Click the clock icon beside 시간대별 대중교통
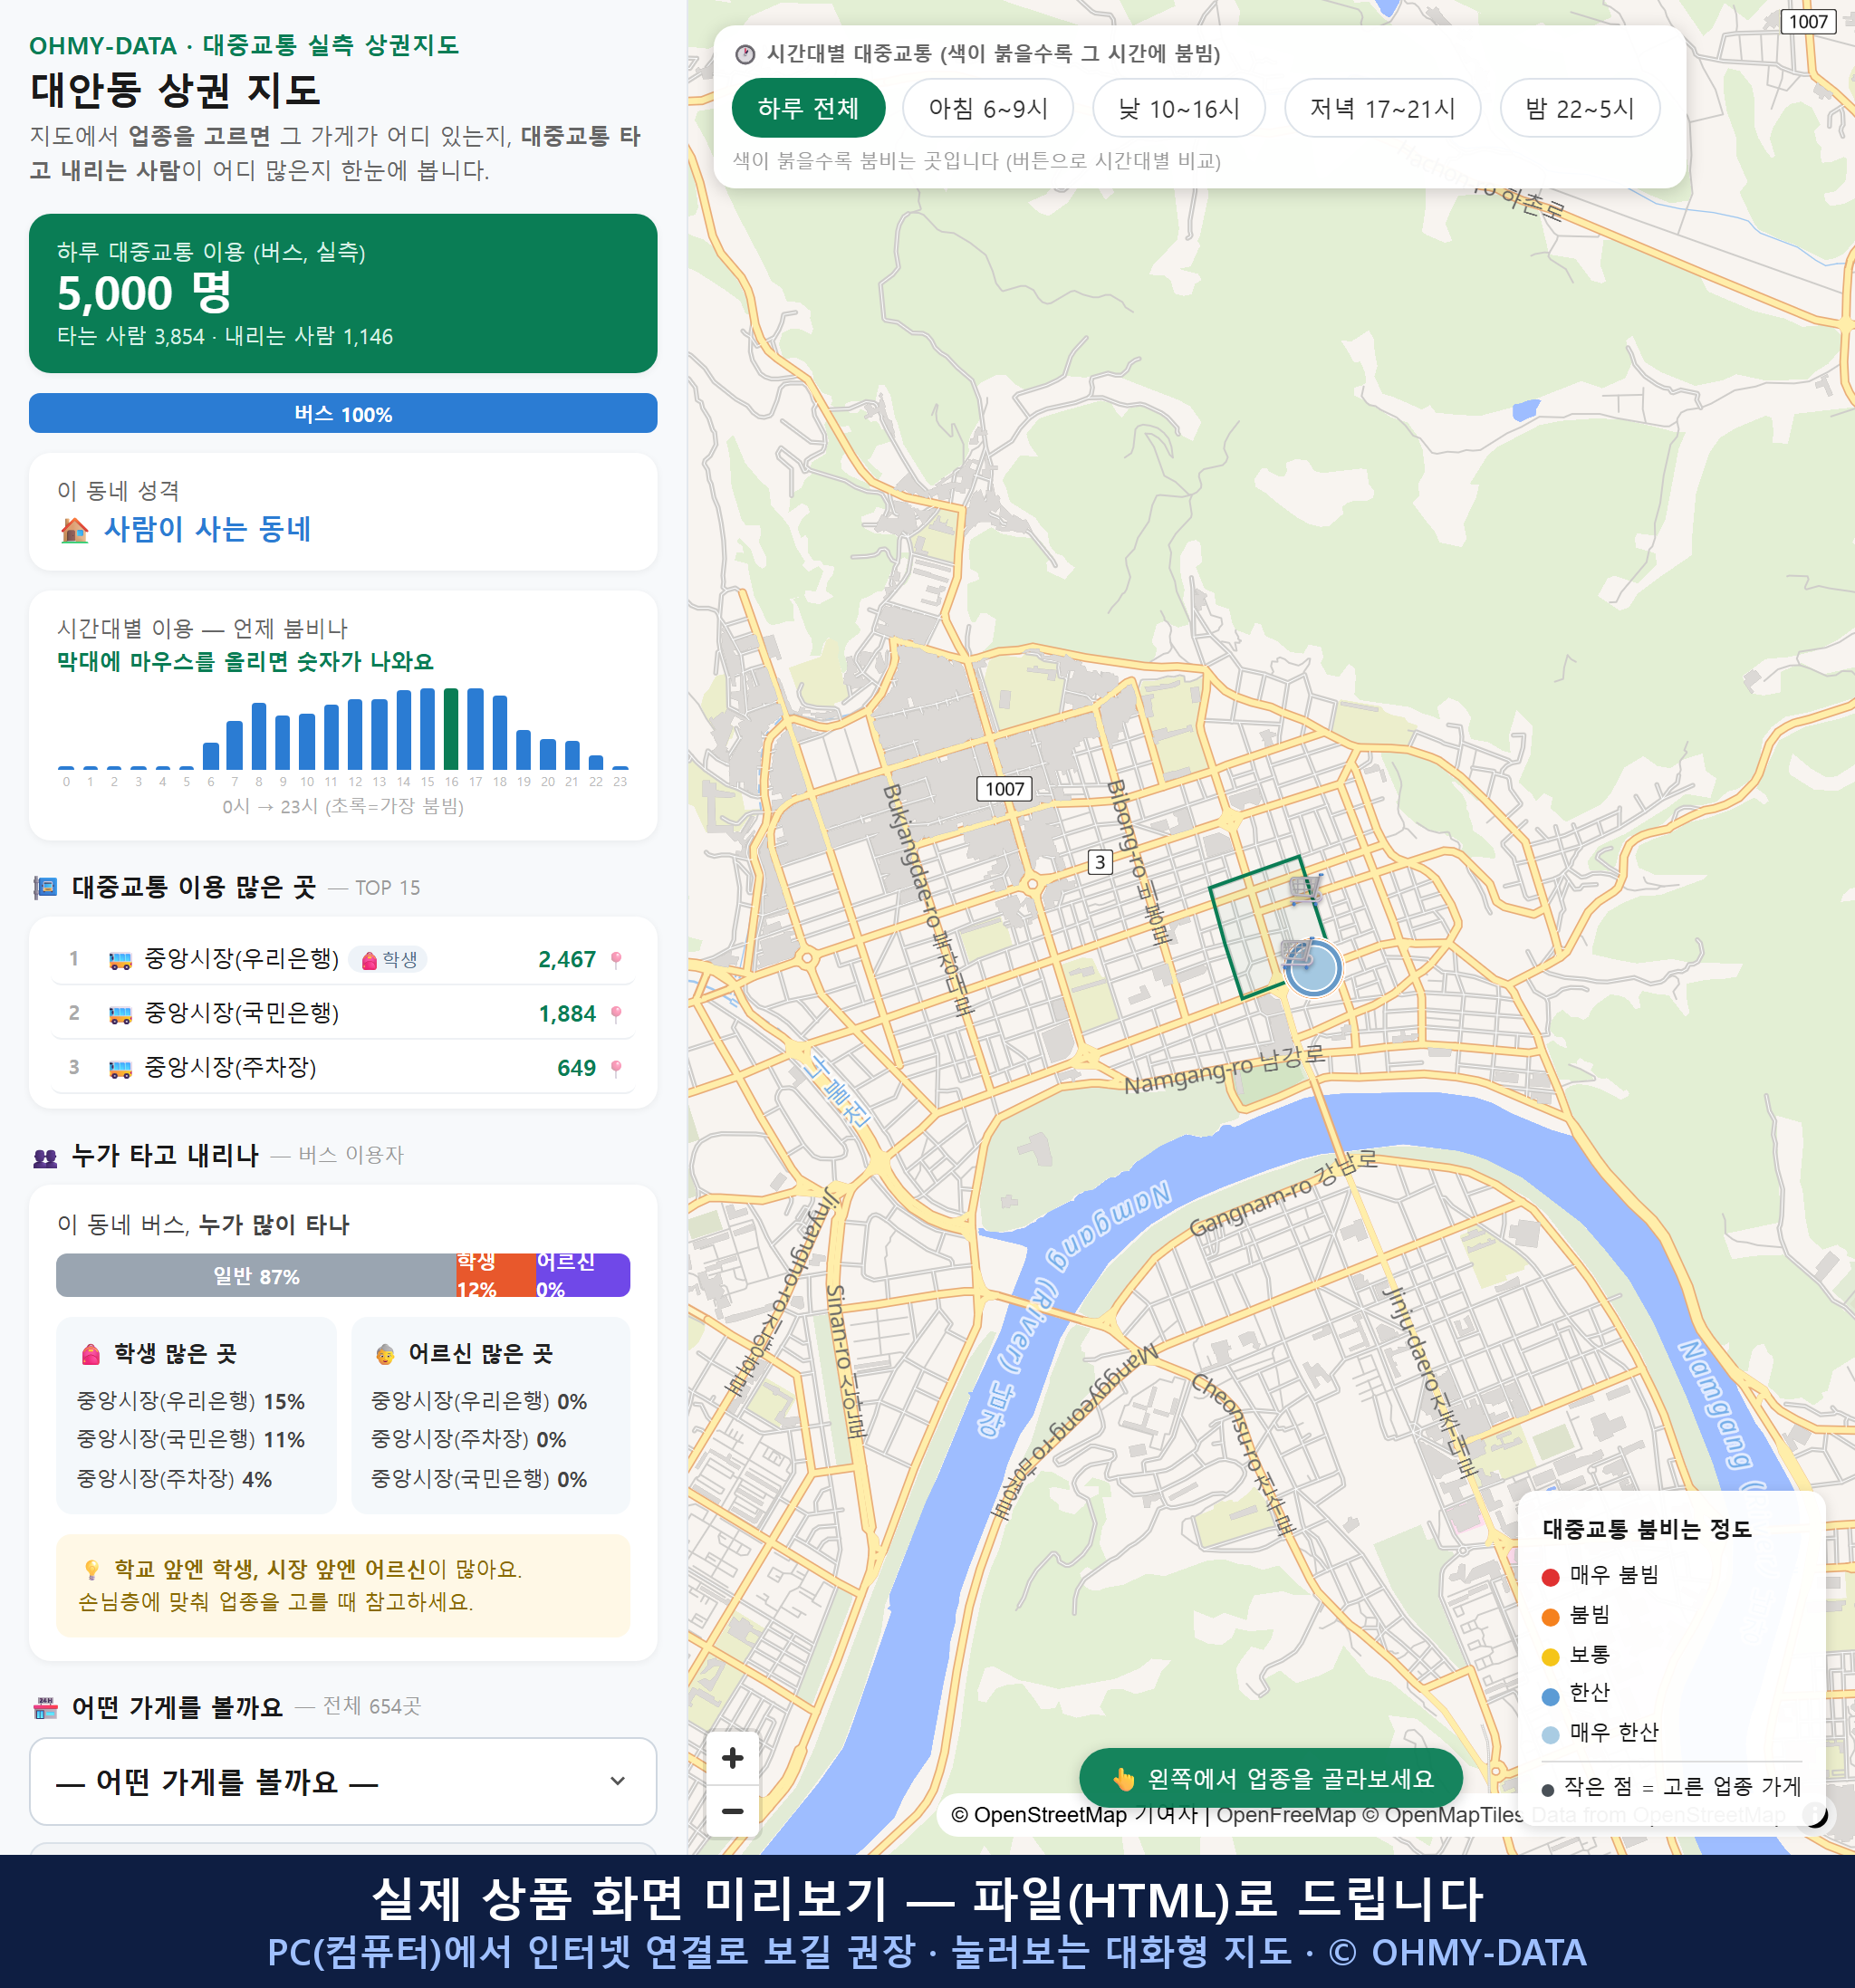 pos(745,54)
